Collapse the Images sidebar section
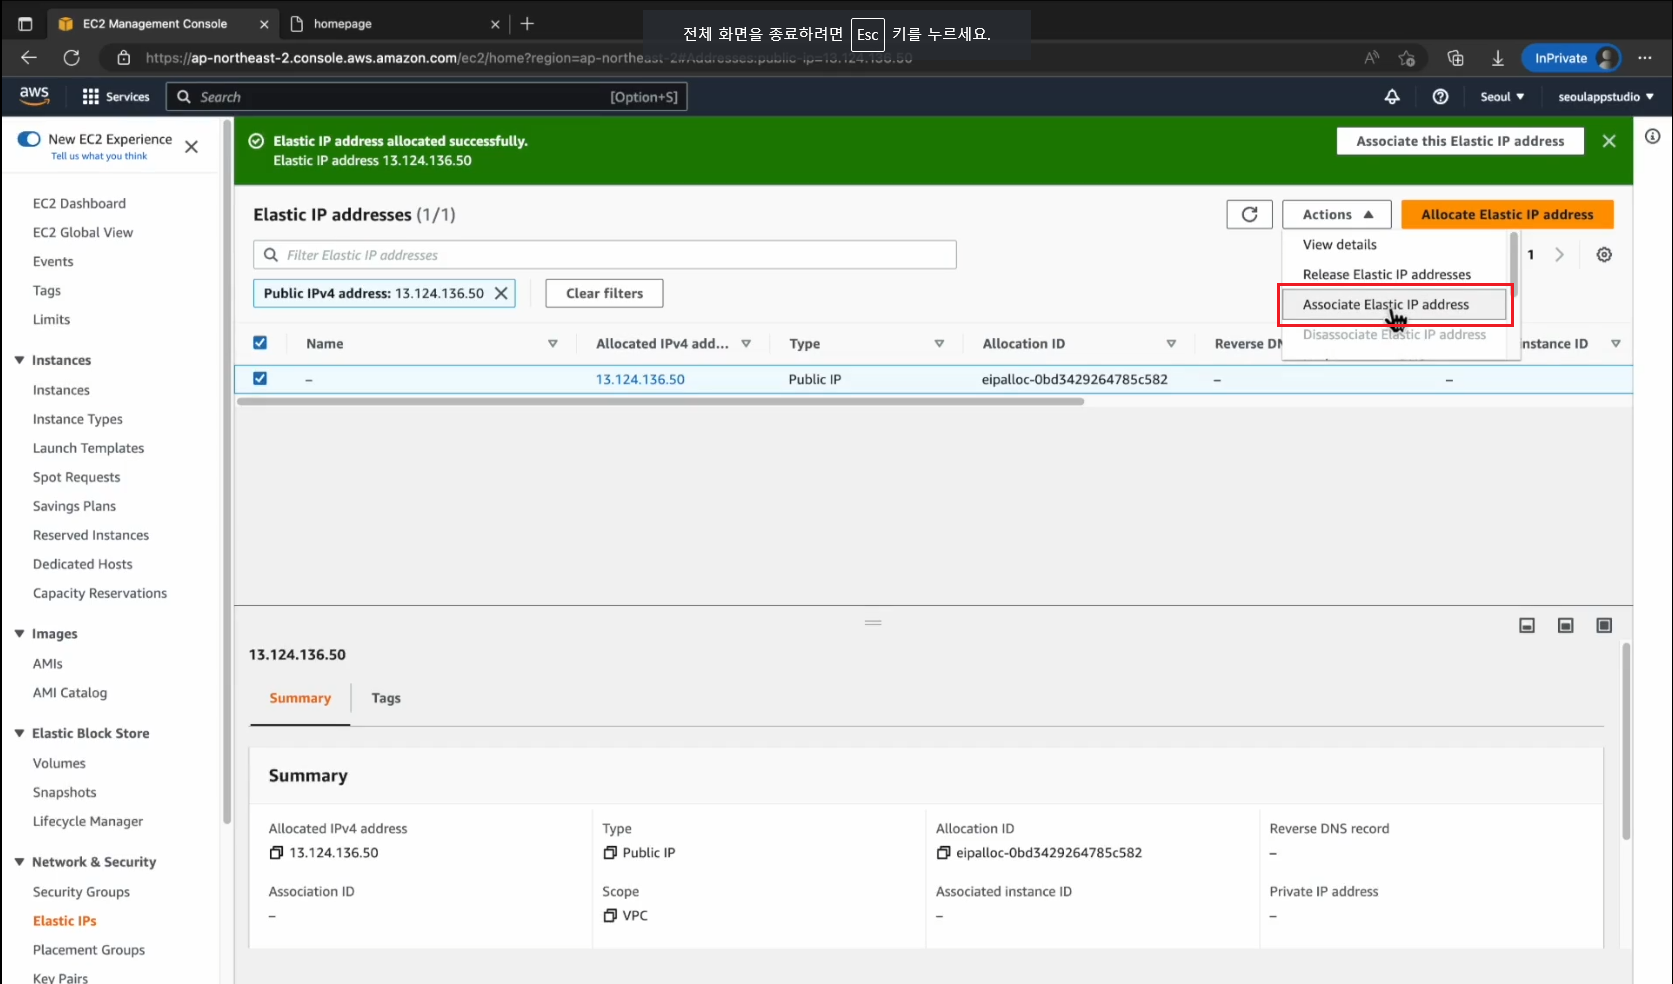This screenshot has height=984, width=1673. pos(19,634)
